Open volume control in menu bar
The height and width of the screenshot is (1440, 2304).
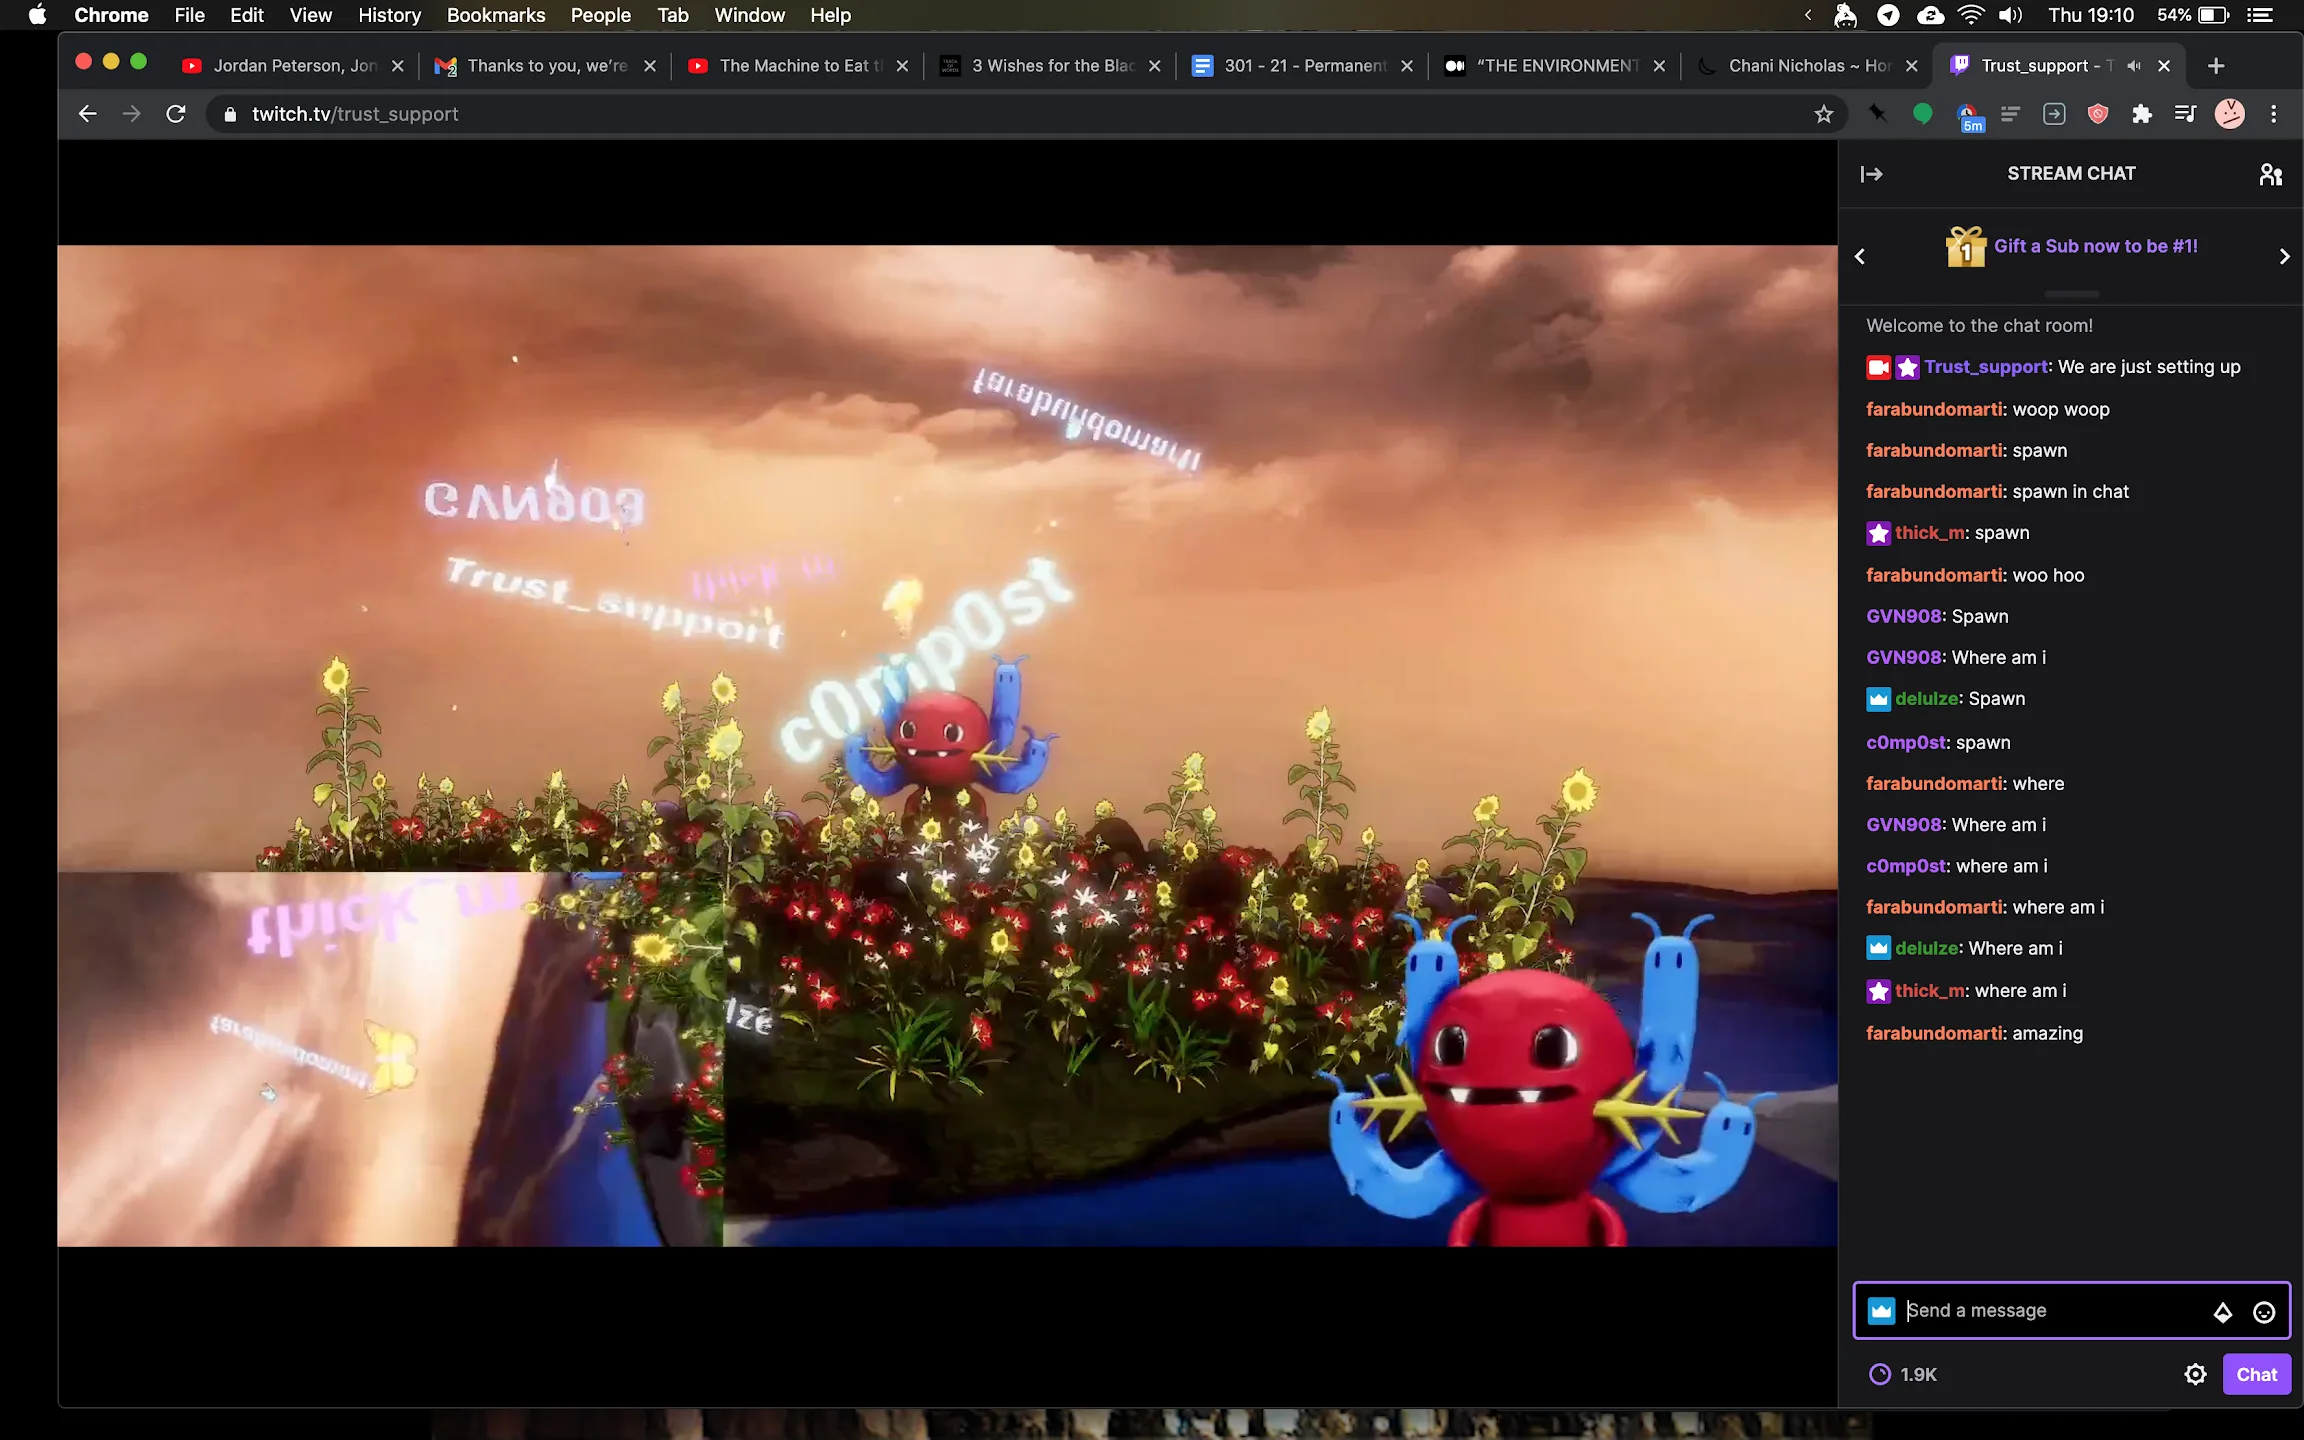click(2010, 15)
